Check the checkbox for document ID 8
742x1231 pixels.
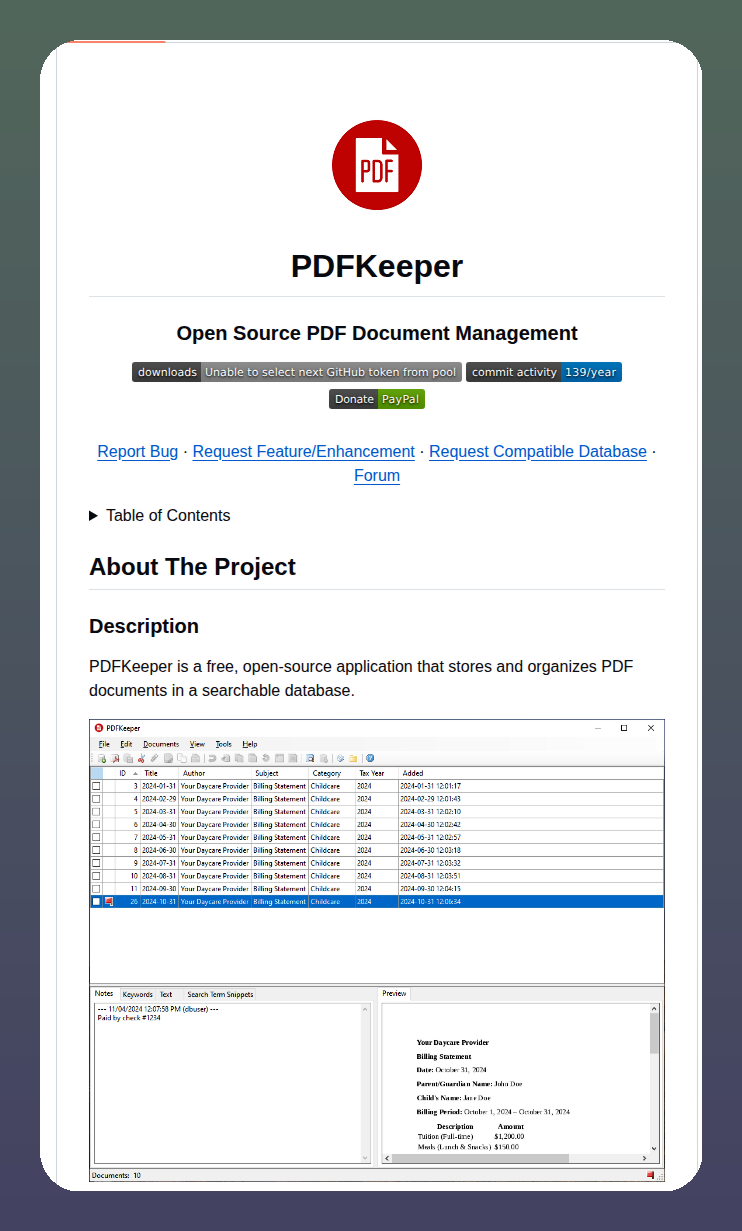tap(97, 850)
